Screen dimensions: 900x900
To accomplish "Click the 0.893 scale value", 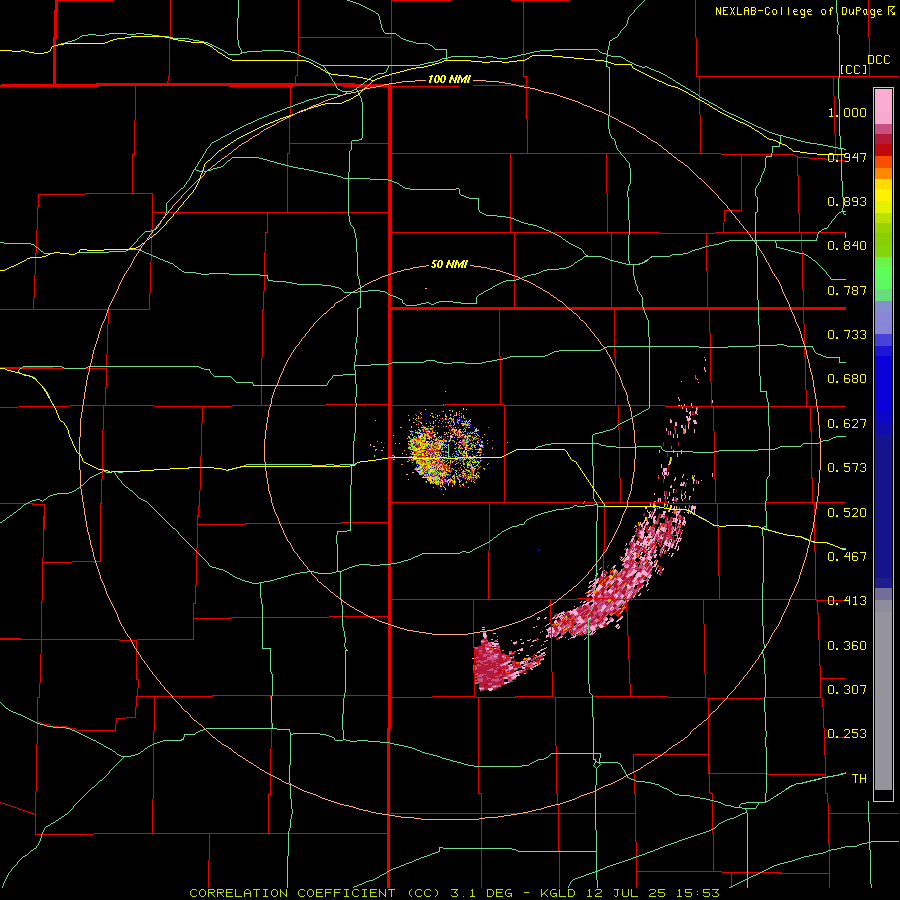I will (x=847, y=201).
